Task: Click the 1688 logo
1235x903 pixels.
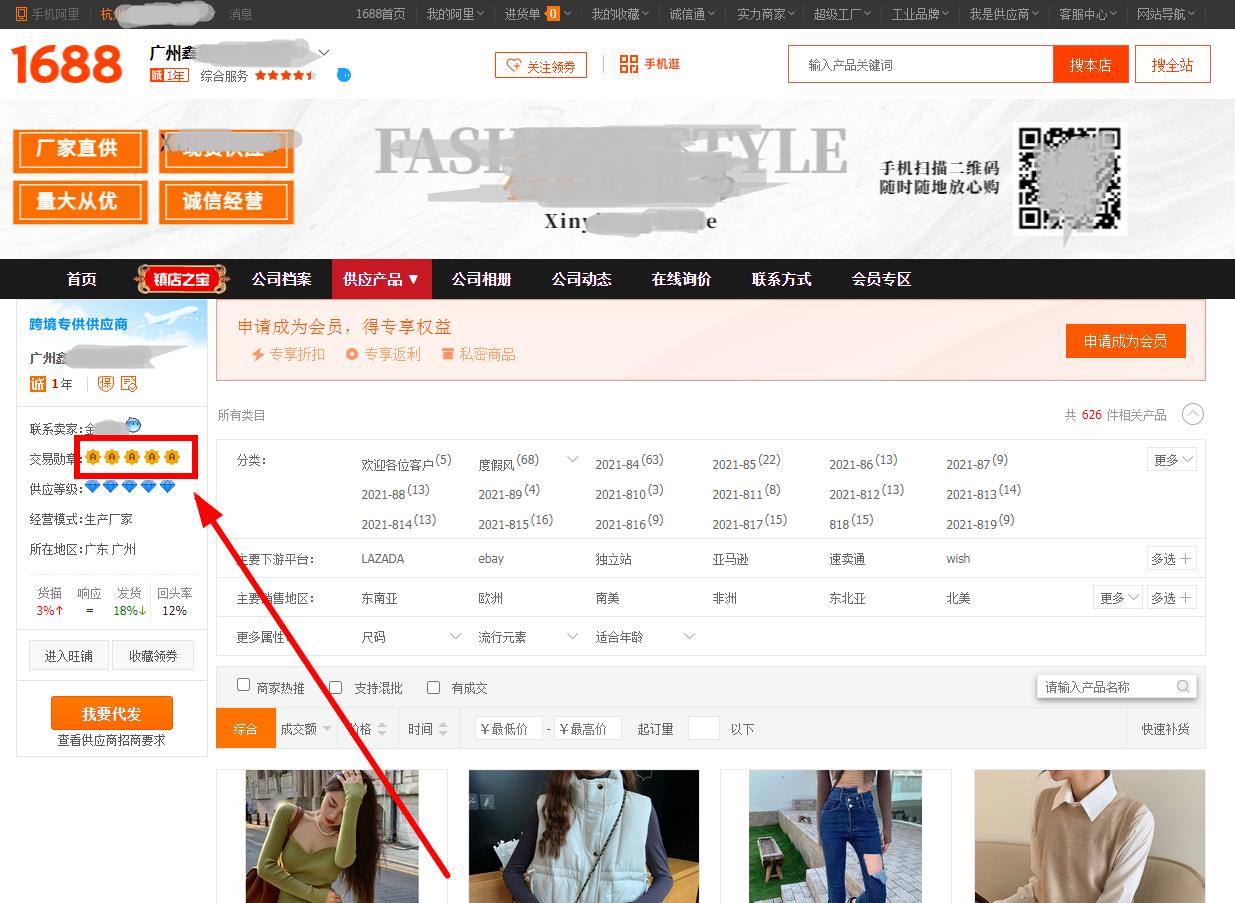Action: tap(66, 64)
